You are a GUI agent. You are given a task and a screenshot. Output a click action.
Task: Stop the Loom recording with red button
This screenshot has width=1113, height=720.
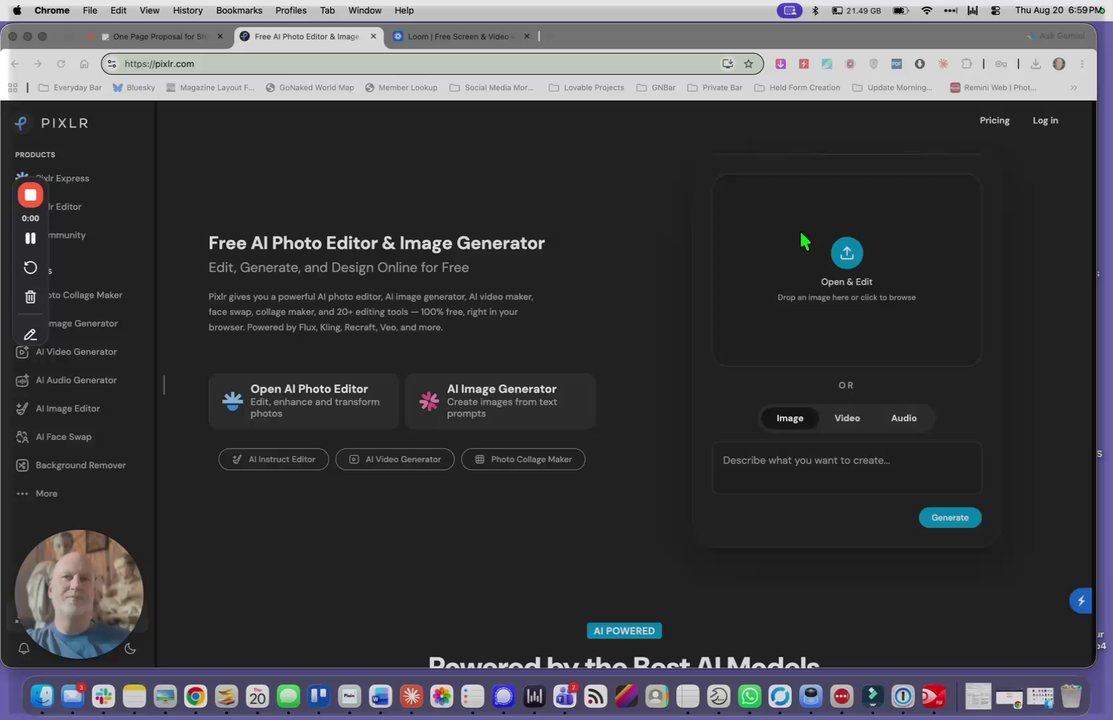tap(30, 195)
